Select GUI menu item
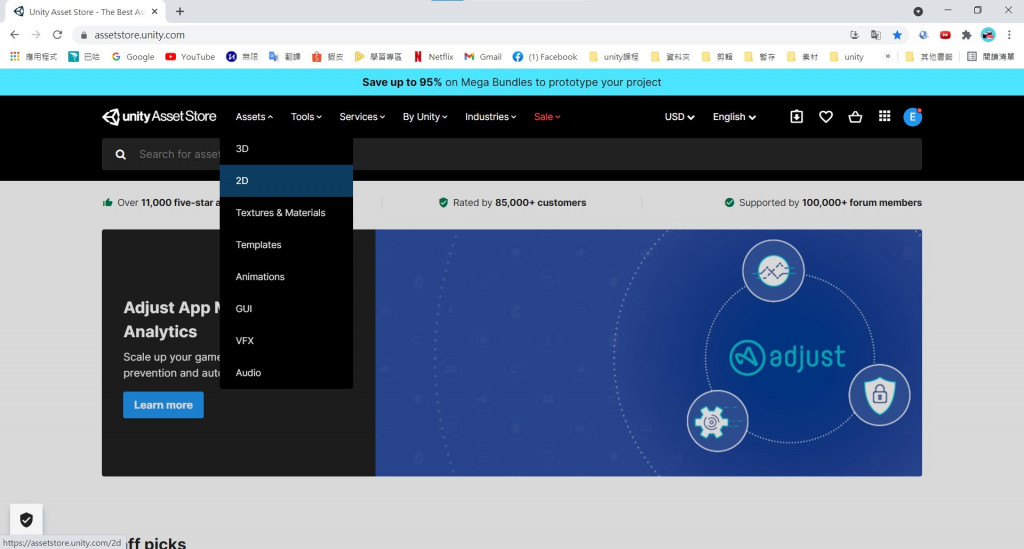 click(286, 309)
